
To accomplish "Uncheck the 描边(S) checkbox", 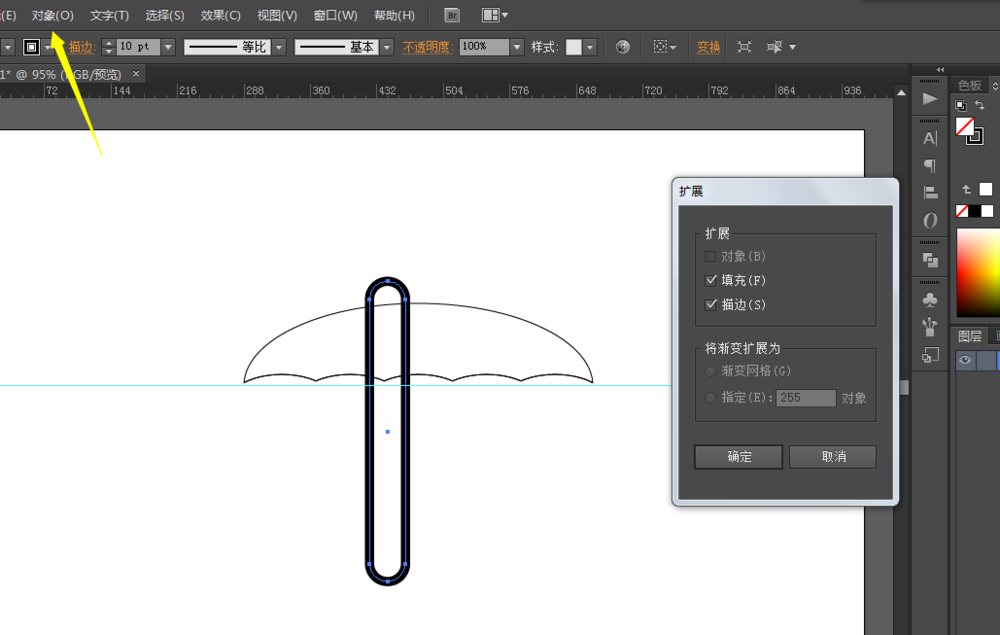I will pos(711,305).
